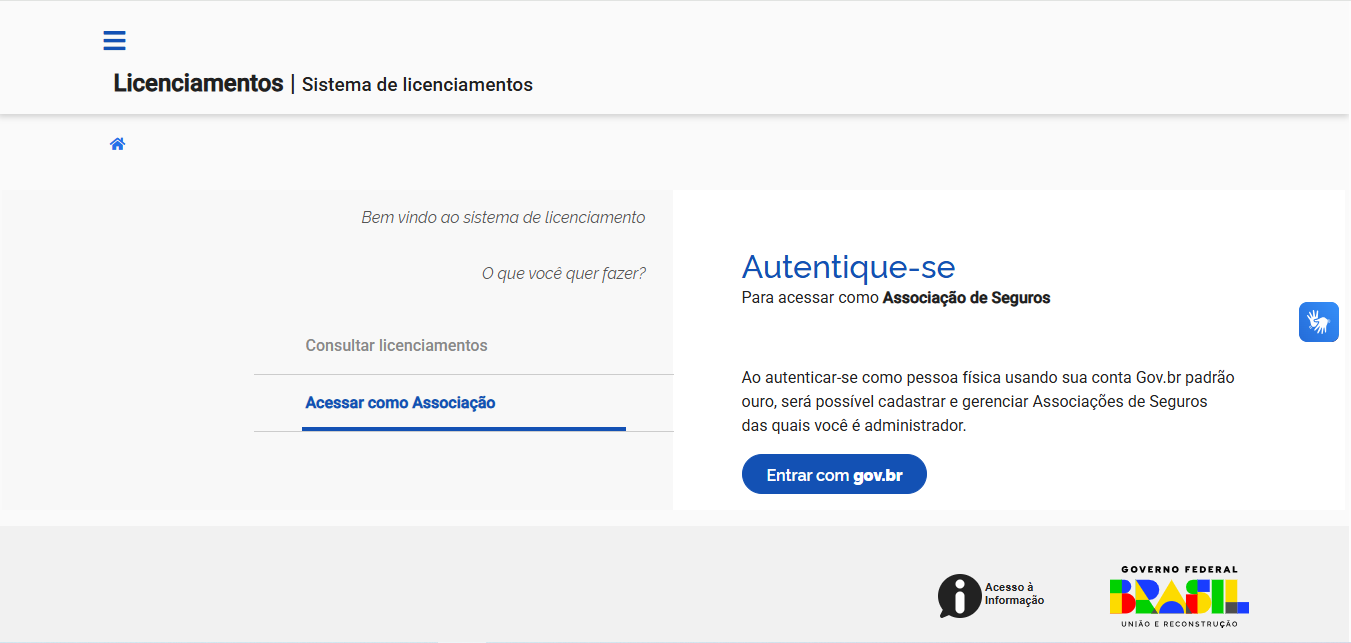Viewport: 1351px width, 643px height.
Task: Click the blue underline beneath active tab
Action: (463, 428)
